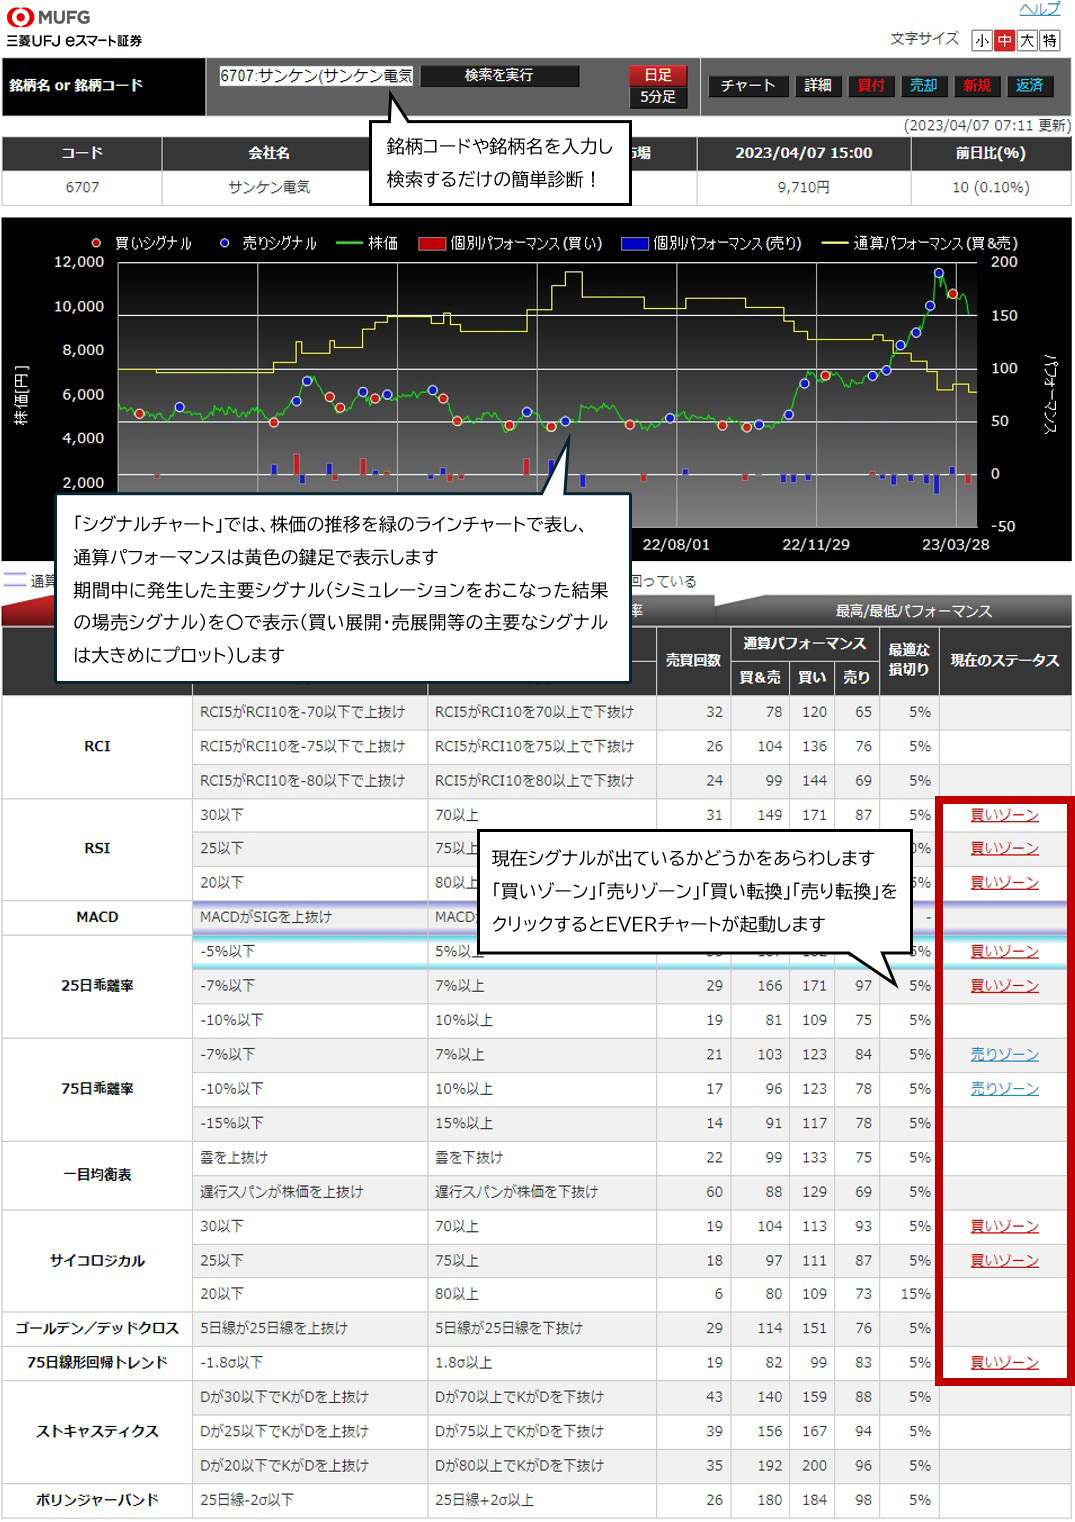
Task: Open 売りゾーン link for 75日乖離率 -10%以下
Action: (1004, 1088)
